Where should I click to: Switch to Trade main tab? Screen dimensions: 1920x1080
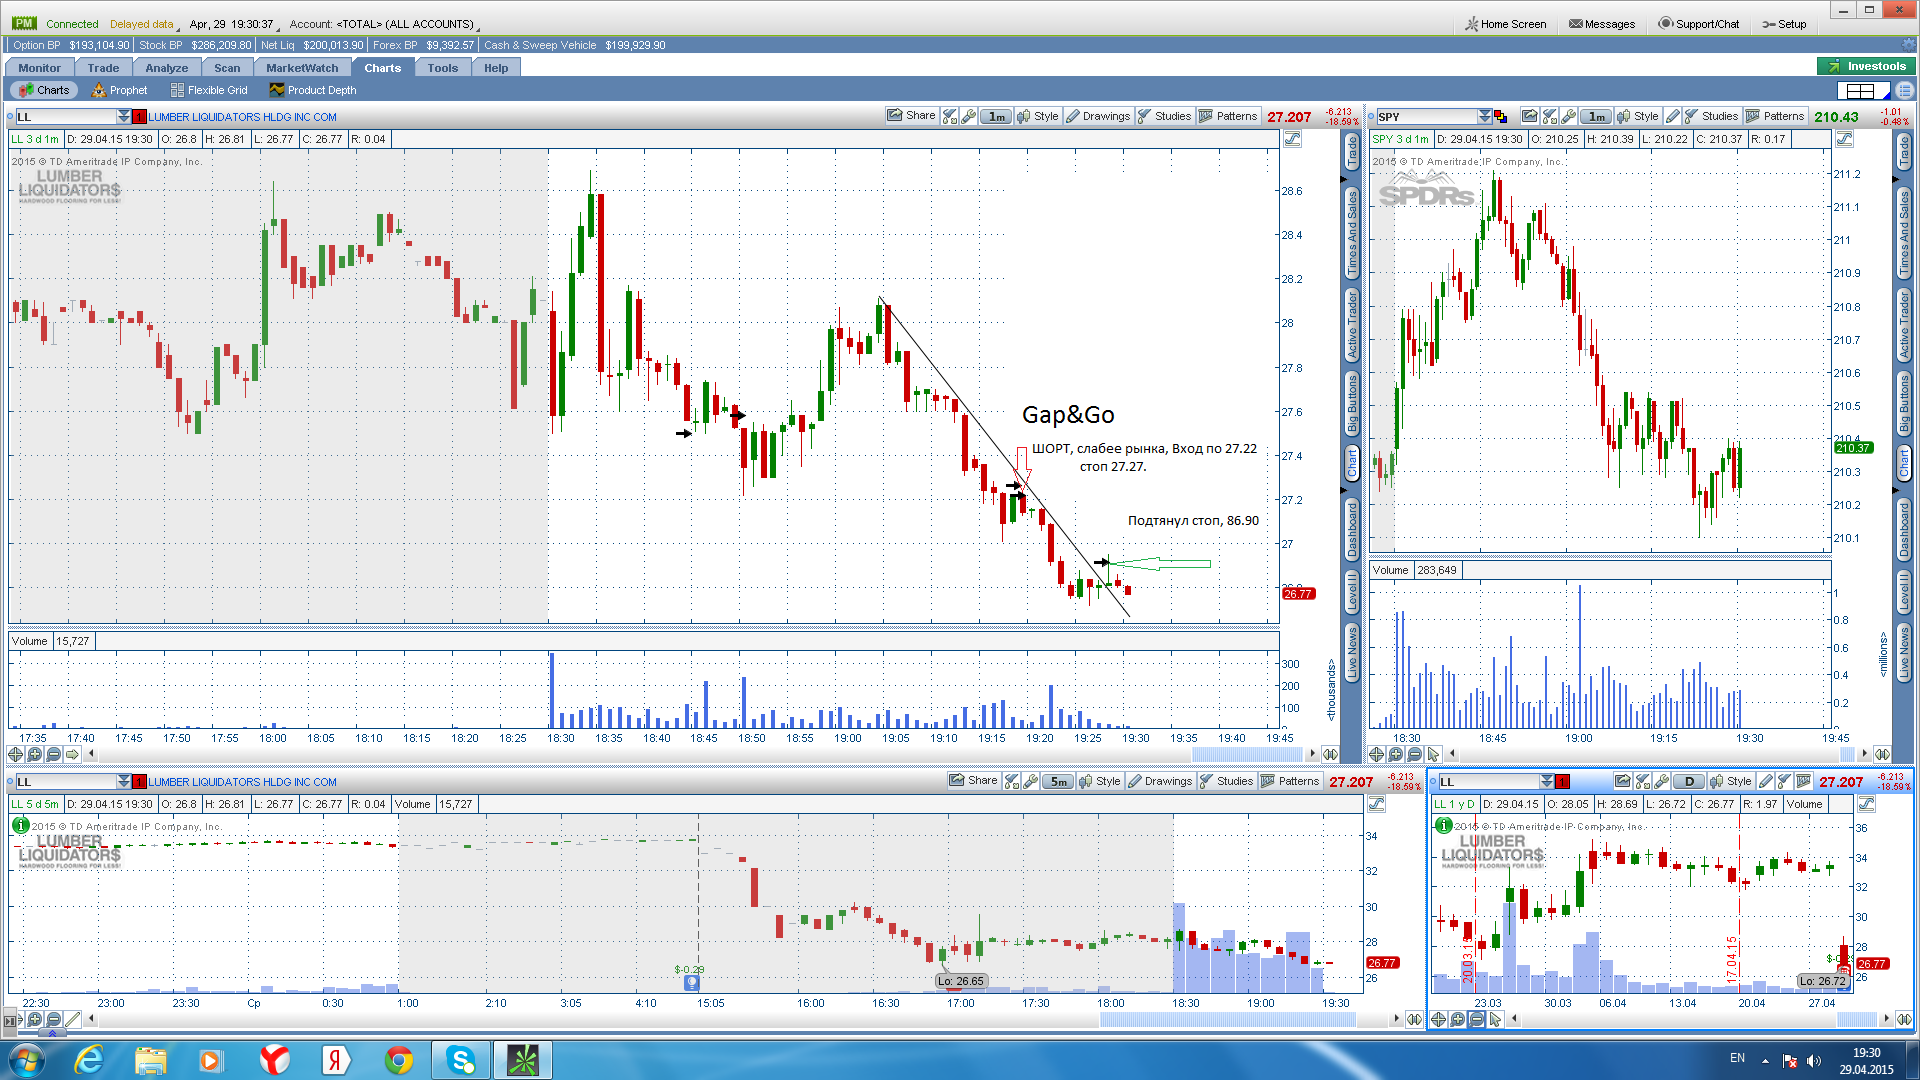tap(103, 68)
